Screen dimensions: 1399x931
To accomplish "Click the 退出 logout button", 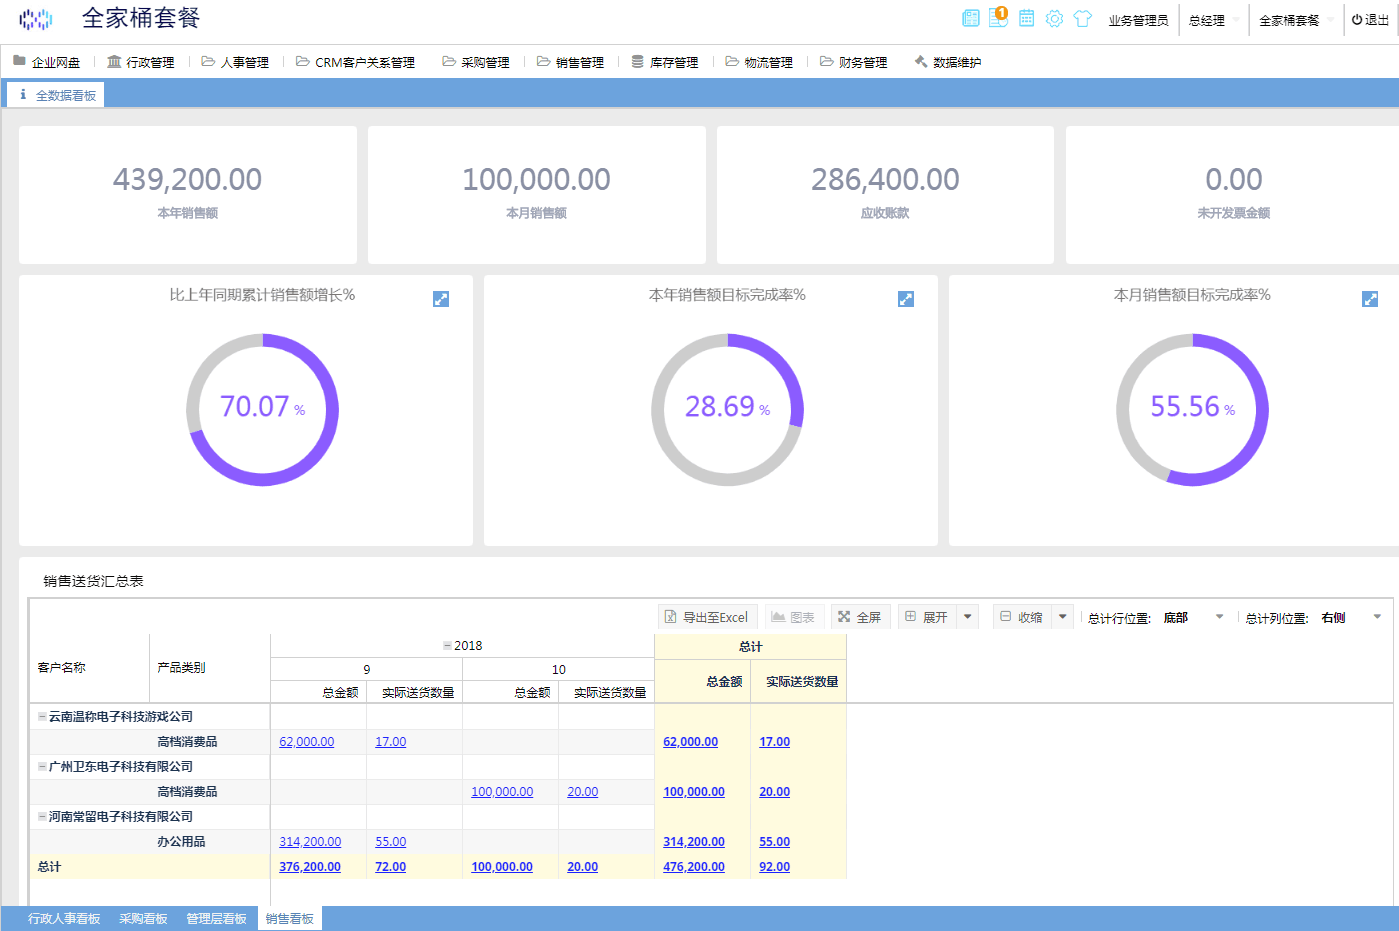I will tap(1370, 20).
